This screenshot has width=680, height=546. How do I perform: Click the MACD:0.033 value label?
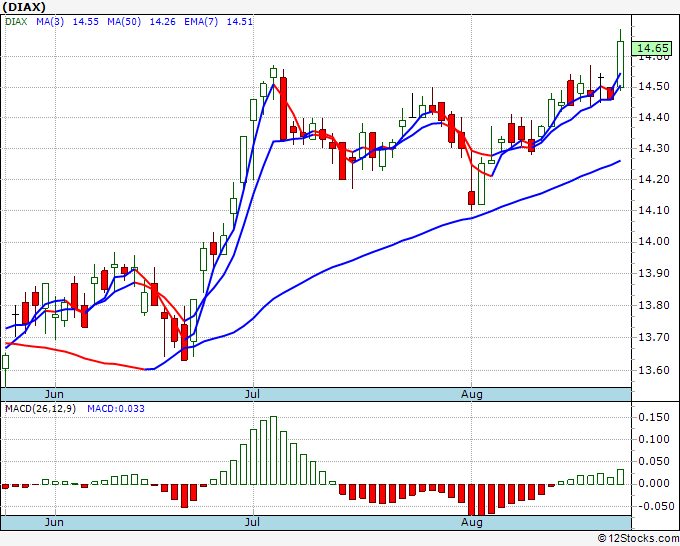click(116, 409)
